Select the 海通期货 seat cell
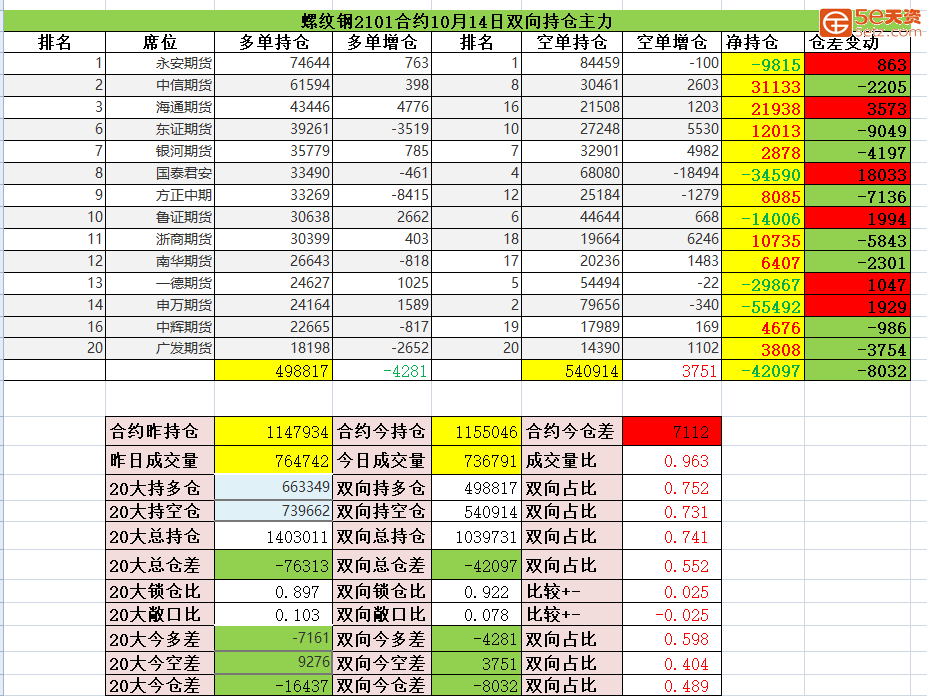The height and width of the screenshot is (696, 927). (160, 108)
